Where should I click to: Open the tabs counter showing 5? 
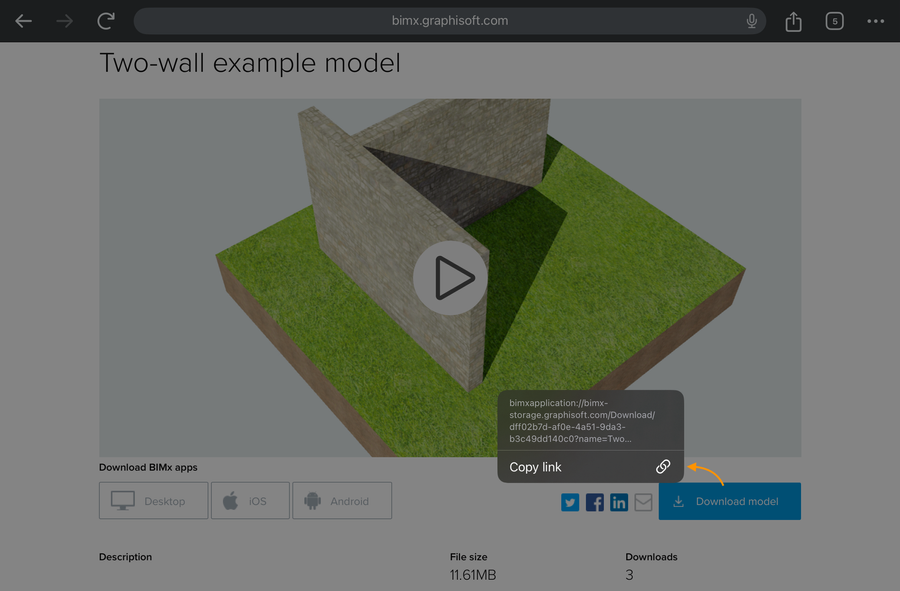835,21
